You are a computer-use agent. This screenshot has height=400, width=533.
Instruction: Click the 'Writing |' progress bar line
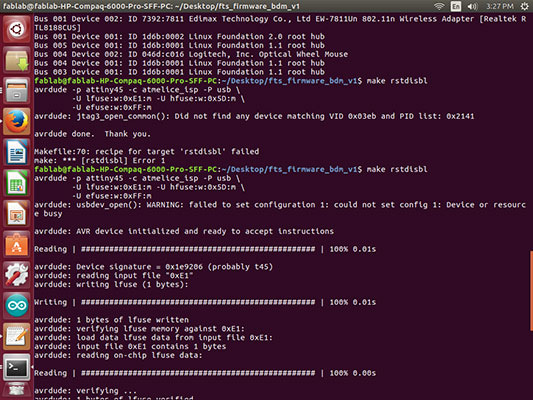pos(205,302)
